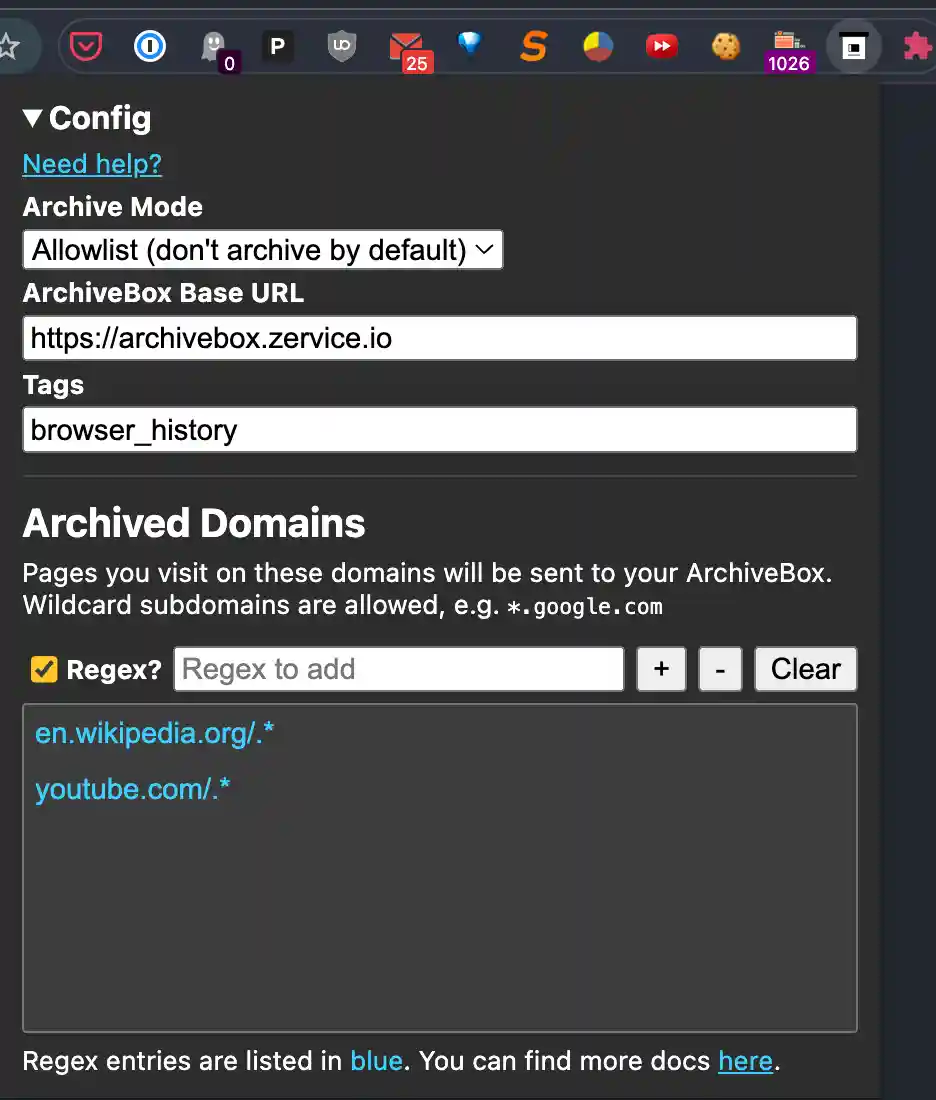The height and width of the screenshot is (1100, 936).
Task: Select the en.wikipedia.org regex entry
Action: pyautogui.click(x=155, y=733)
